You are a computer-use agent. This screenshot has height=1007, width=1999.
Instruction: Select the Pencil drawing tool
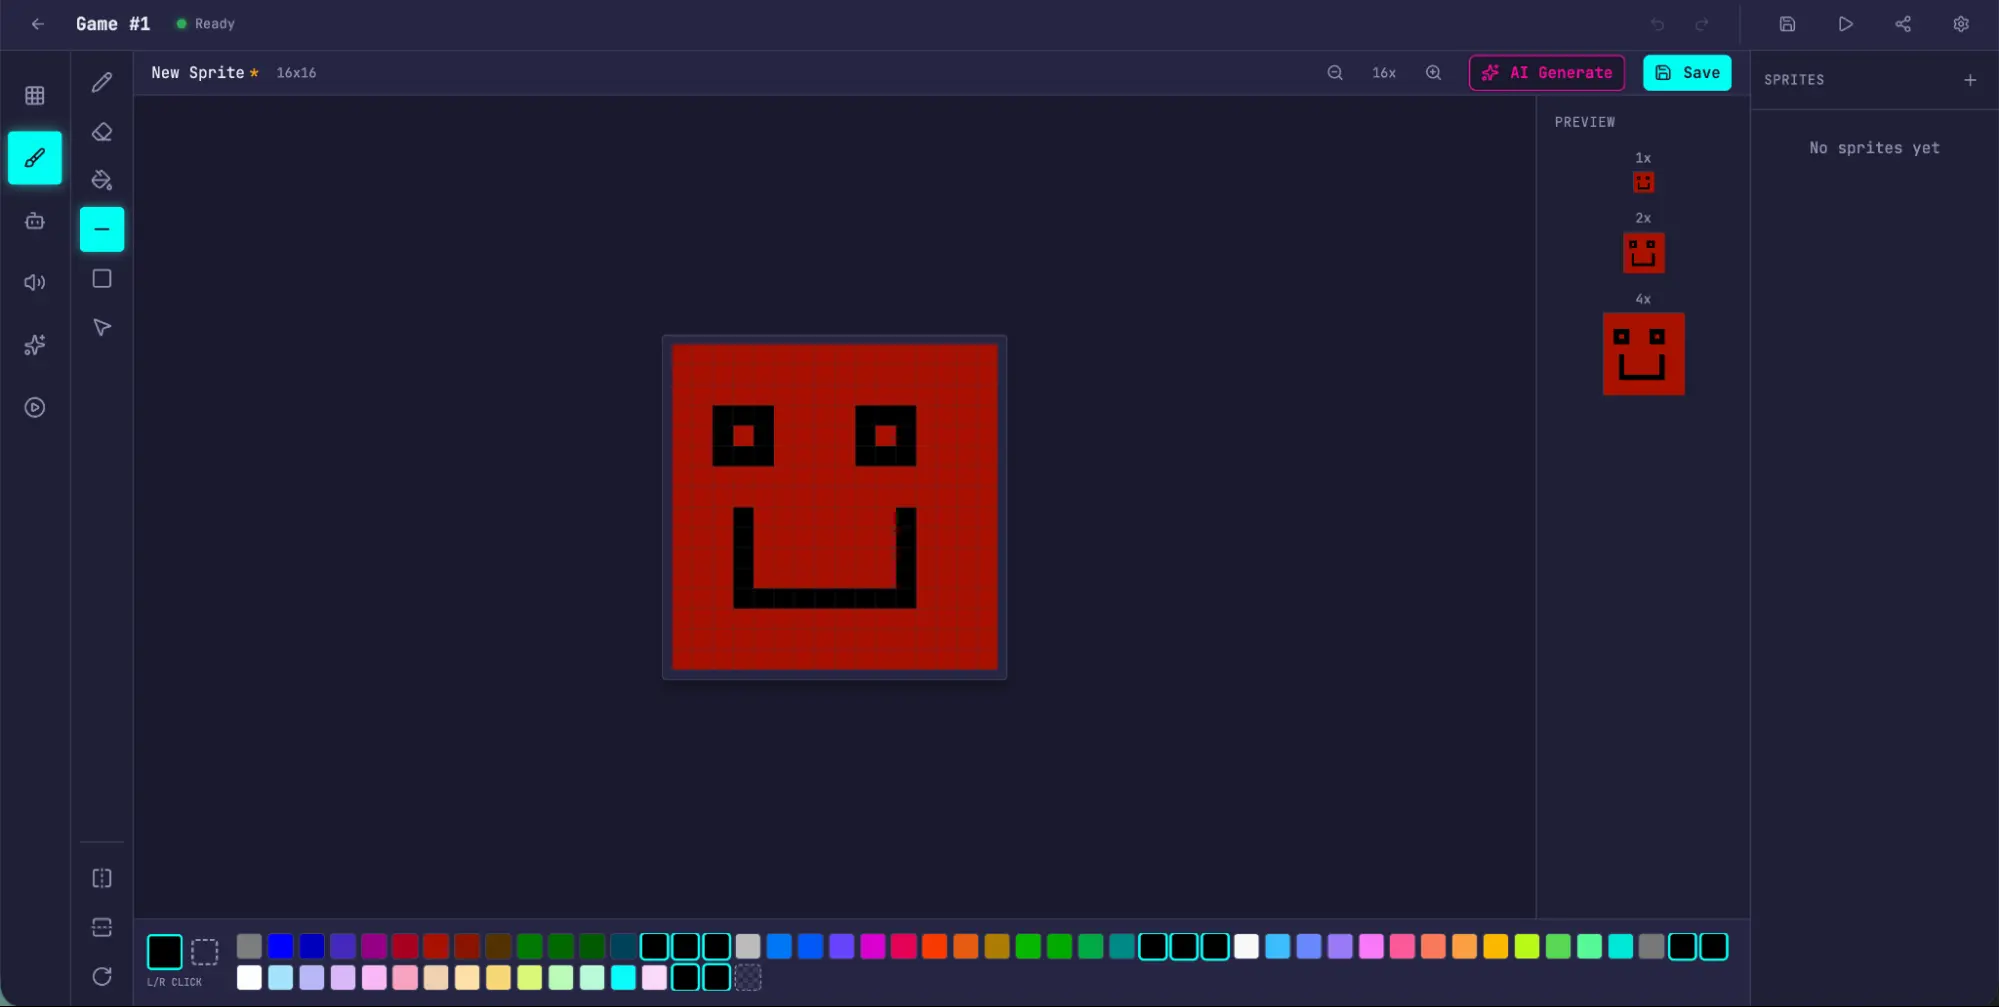[102, 82]
